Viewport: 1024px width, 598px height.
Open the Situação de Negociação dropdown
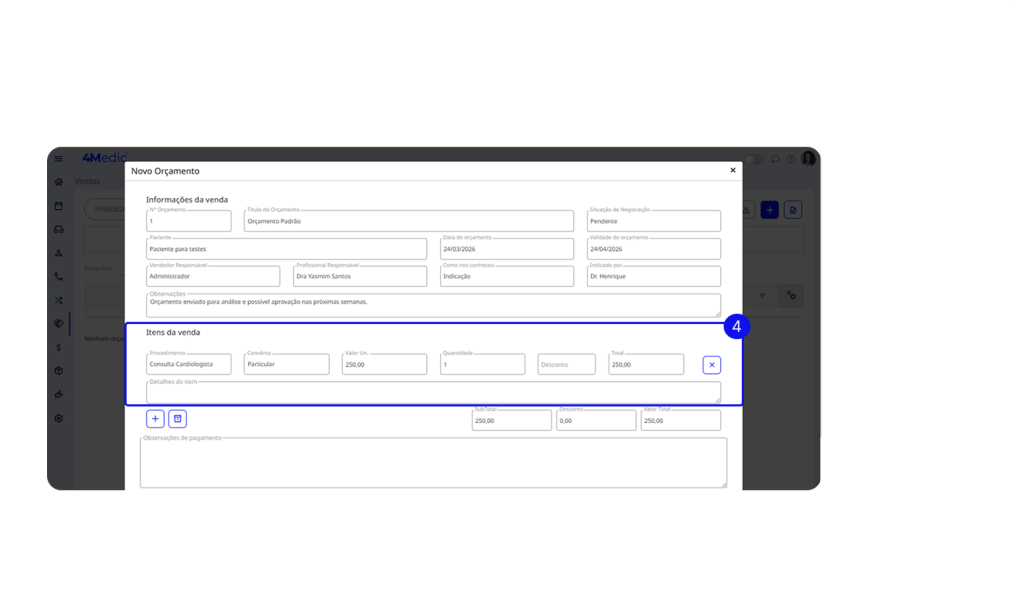click(653, 221)
